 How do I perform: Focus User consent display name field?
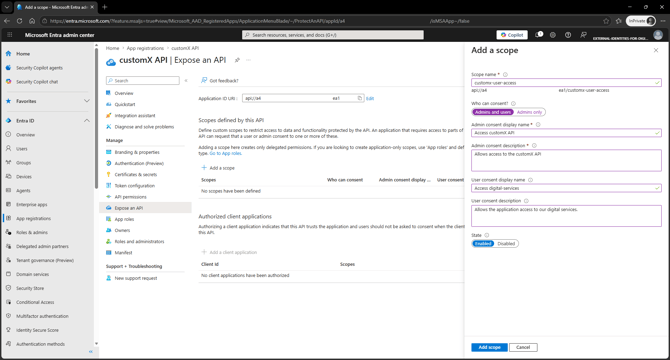pos(566,188)
